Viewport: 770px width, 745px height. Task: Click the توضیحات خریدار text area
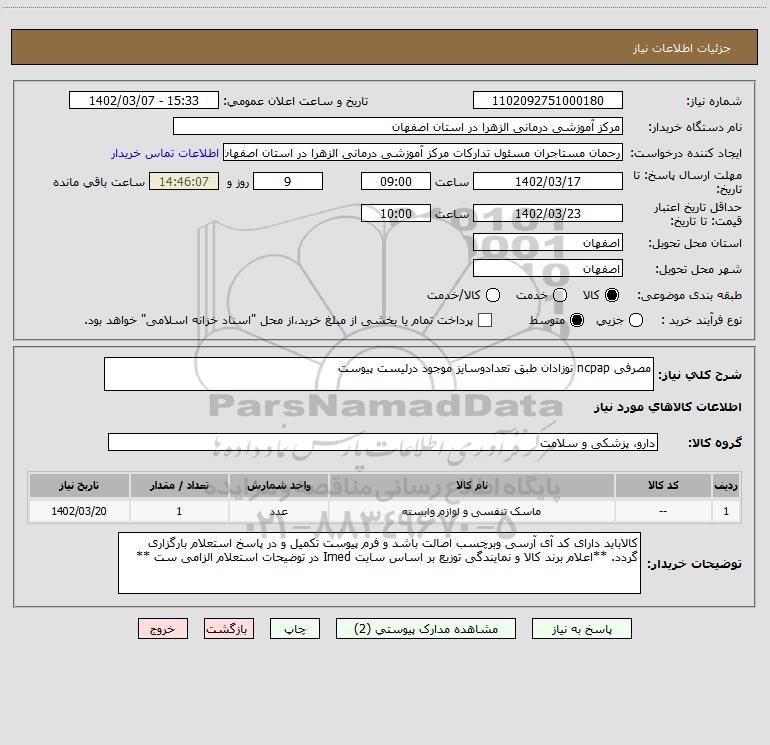(379, 563)
